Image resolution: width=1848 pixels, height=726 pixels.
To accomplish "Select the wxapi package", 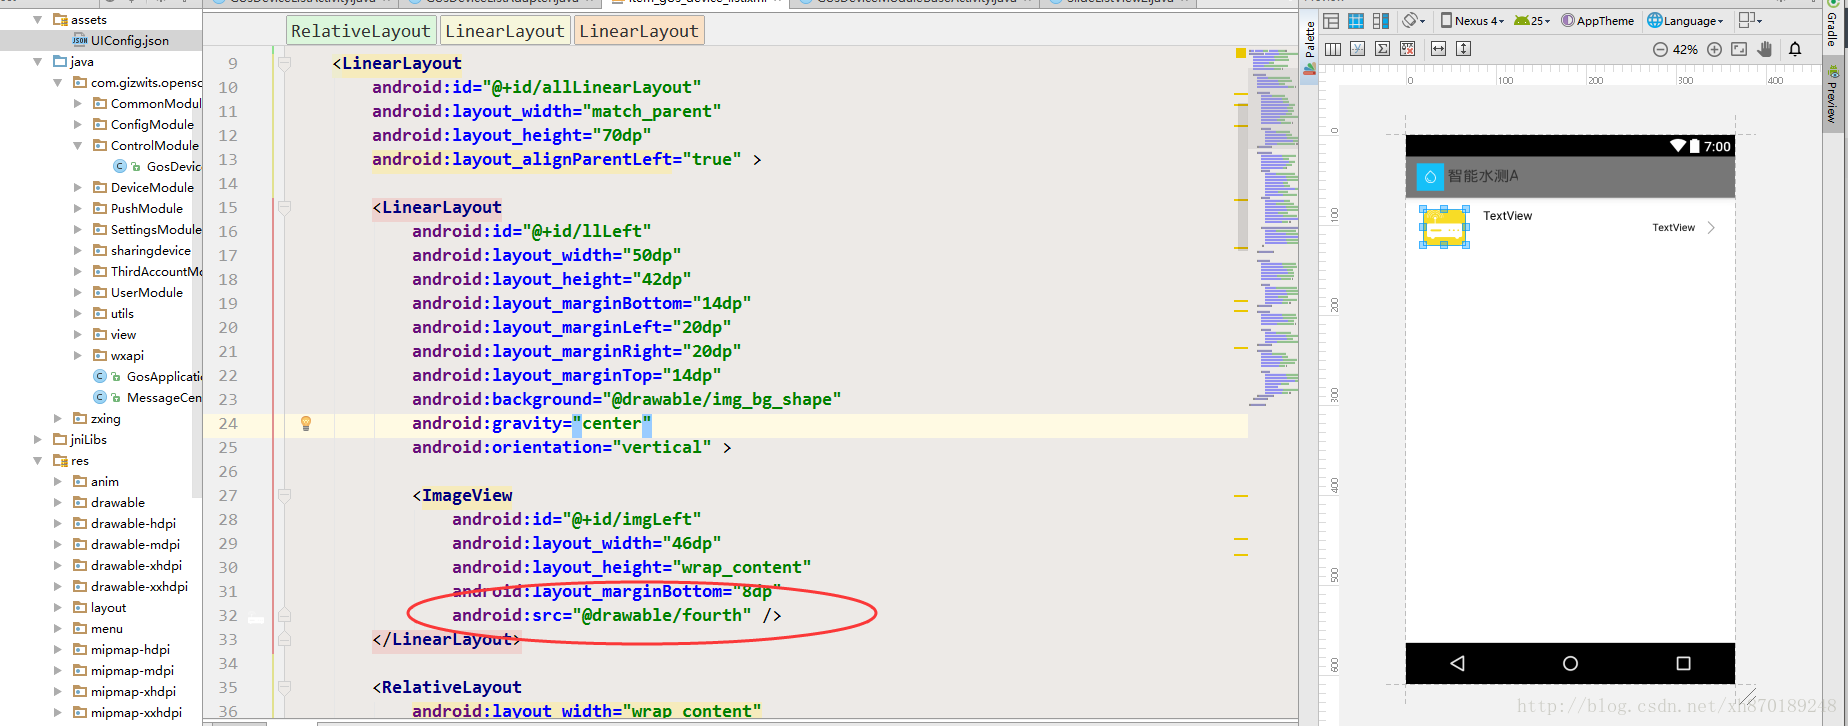I will pos(118,356).
